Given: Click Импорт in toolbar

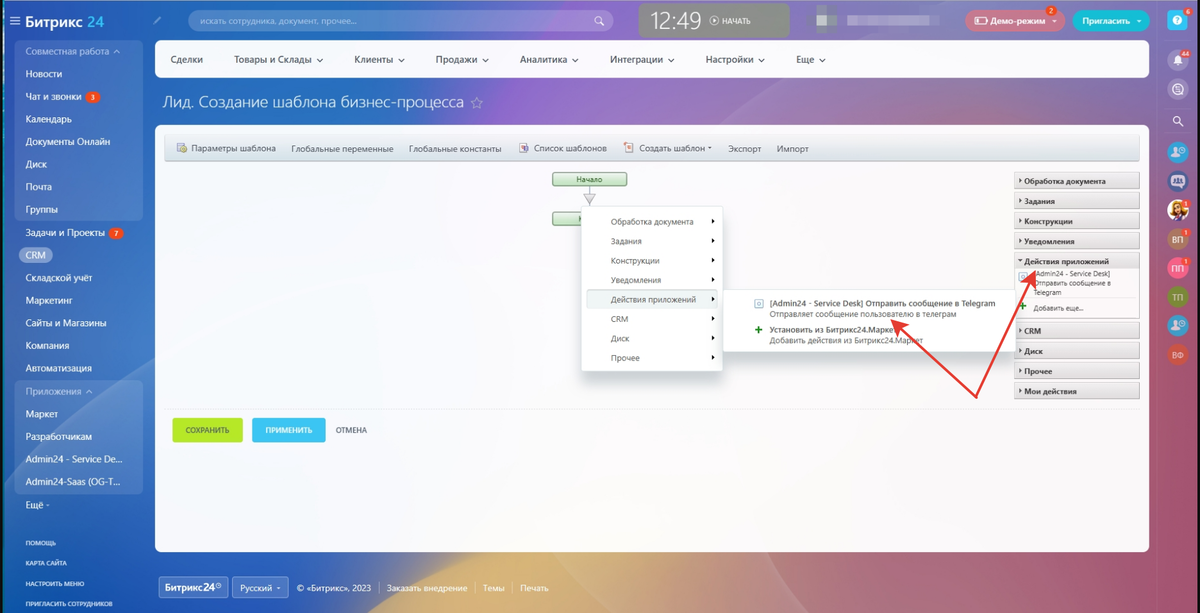Looking at the screenshot, I should coord(792,149).
